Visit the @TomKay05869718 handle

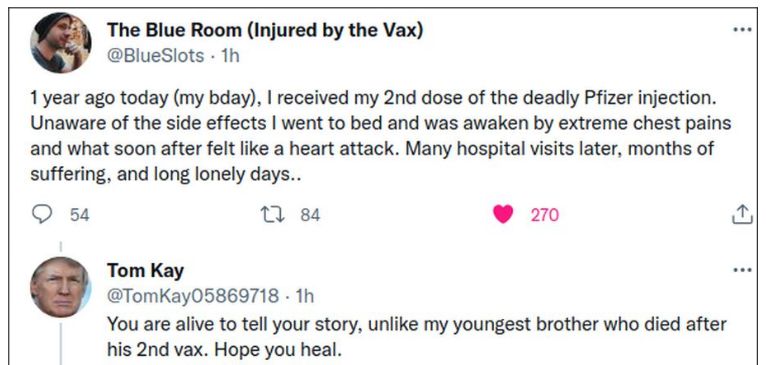pos(193,296)
